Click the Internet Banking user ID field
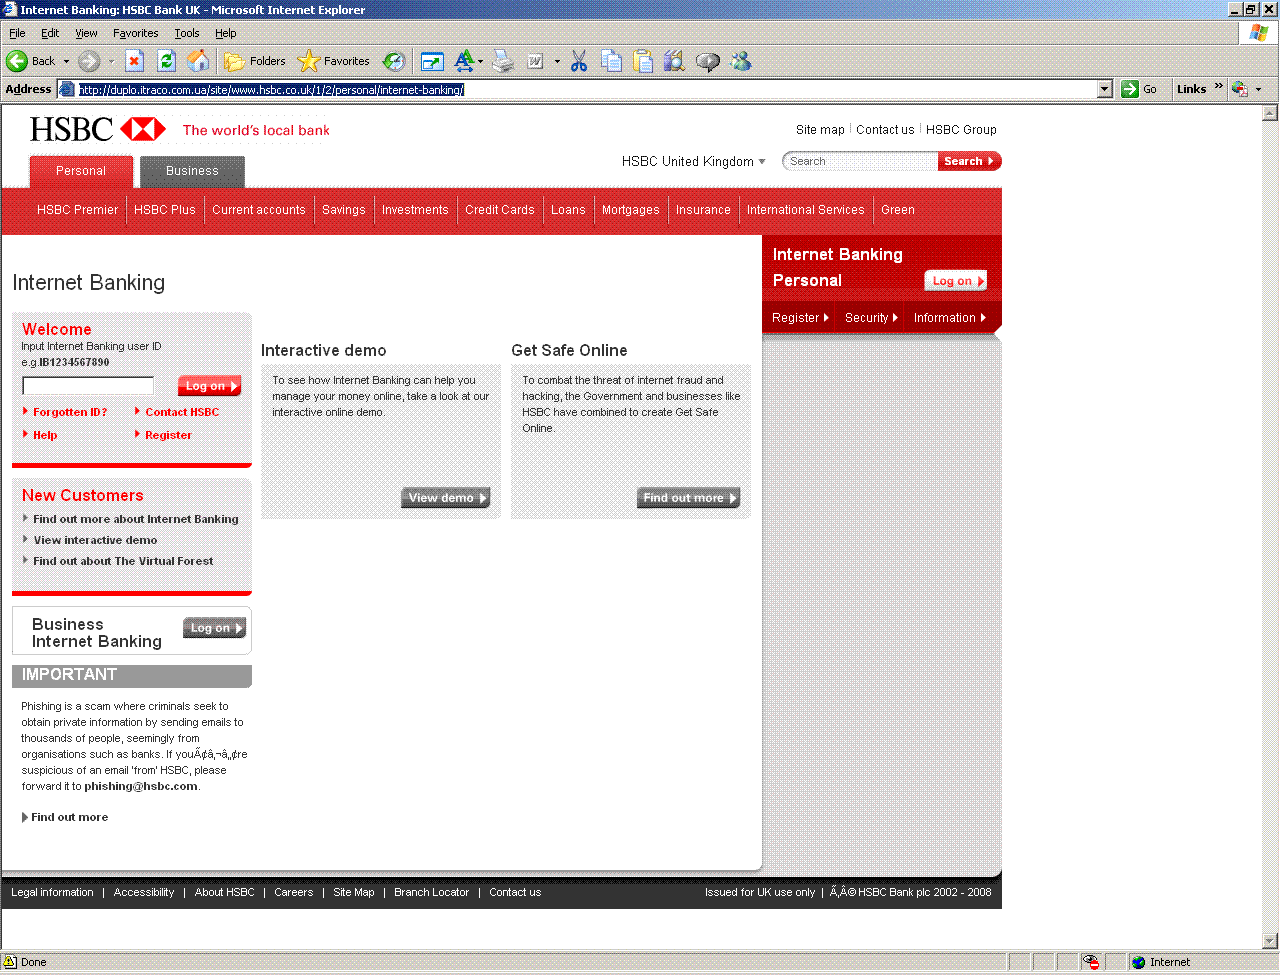This screenshot has height=975, width=1280. point(88,386)
